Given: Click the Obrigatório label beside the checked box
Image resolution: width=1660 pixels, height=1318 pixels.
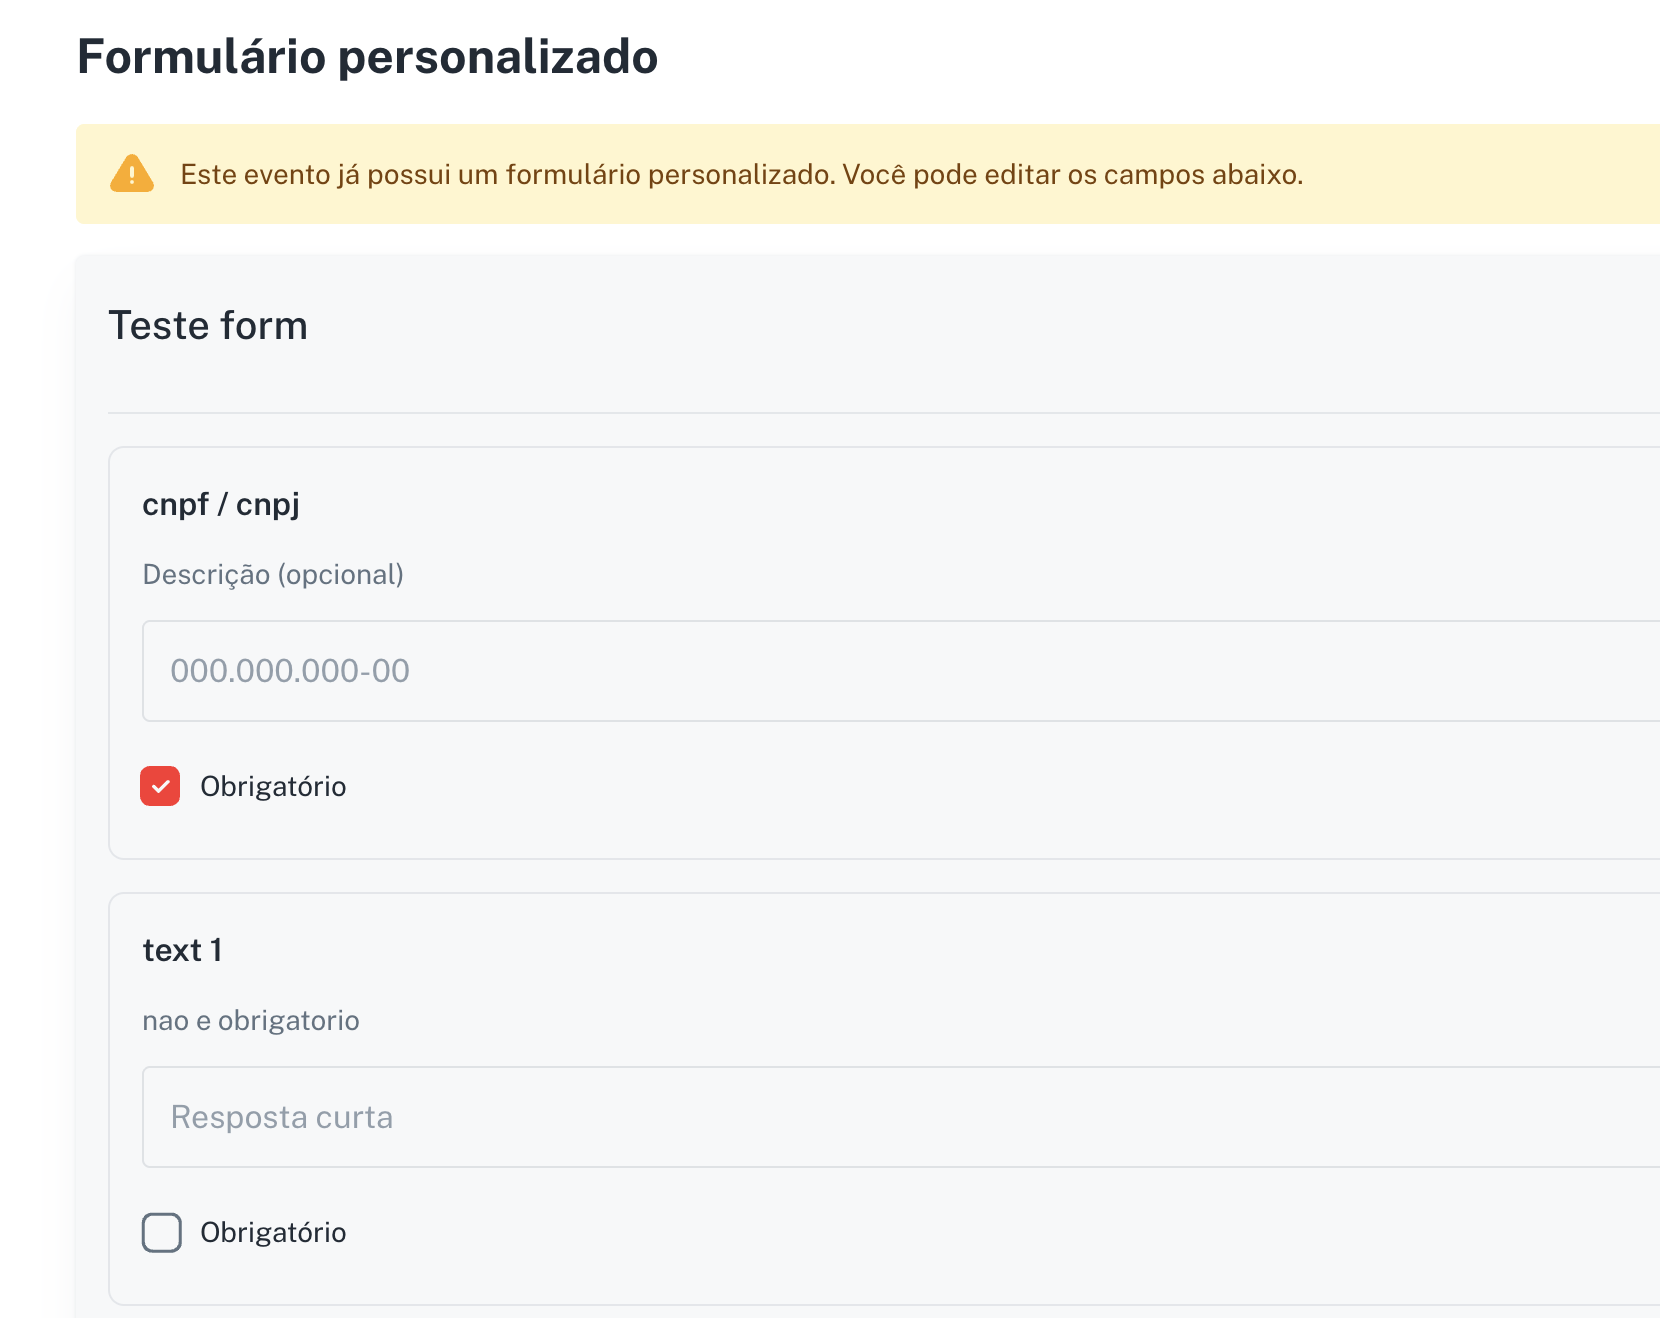Looking at the screenshot, I should (273, 786).
